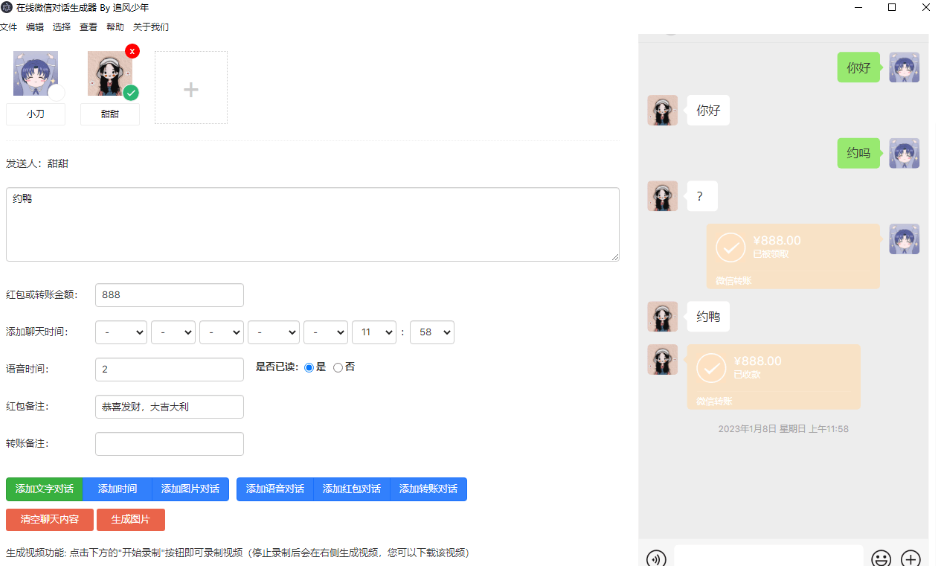Open the hour dropdown showing 11

pyautogui.click(x=374, y=331)
